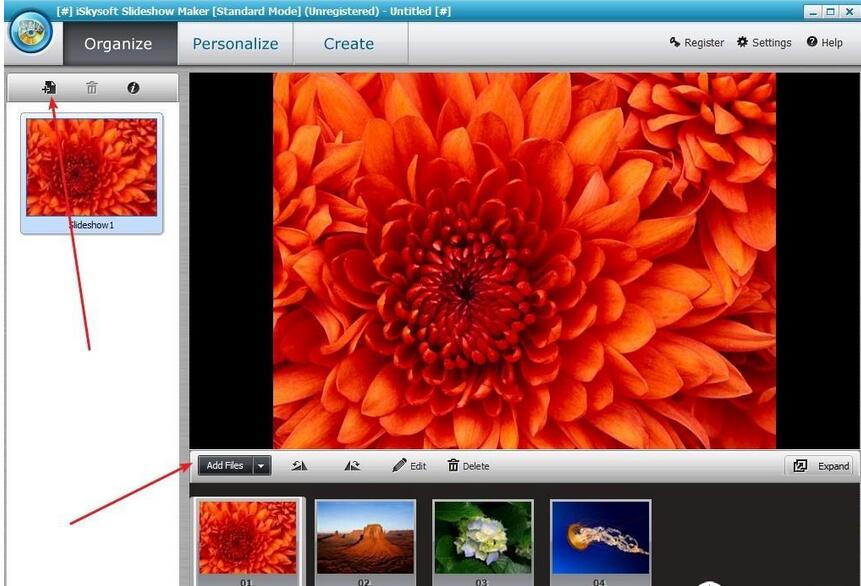Select the white flower thumbnail 03
Image resolution: width=861 pixels, height=586 pixels.
(484, 537)
